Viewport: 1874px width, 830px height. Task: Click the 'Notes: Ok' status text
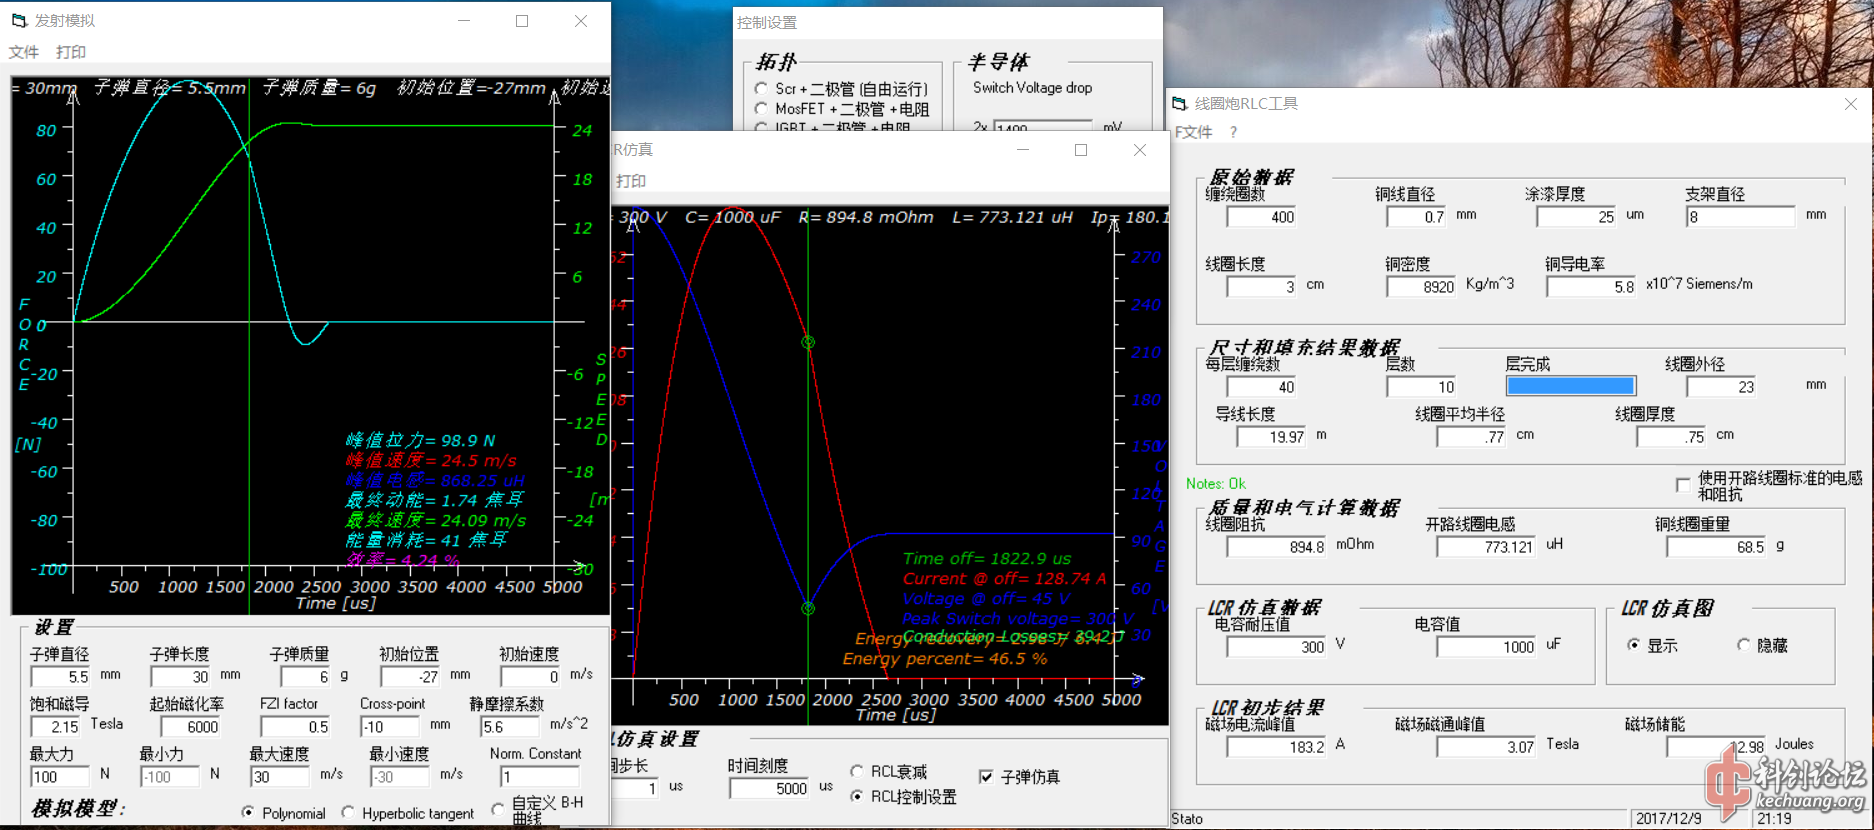[1215, 484]
